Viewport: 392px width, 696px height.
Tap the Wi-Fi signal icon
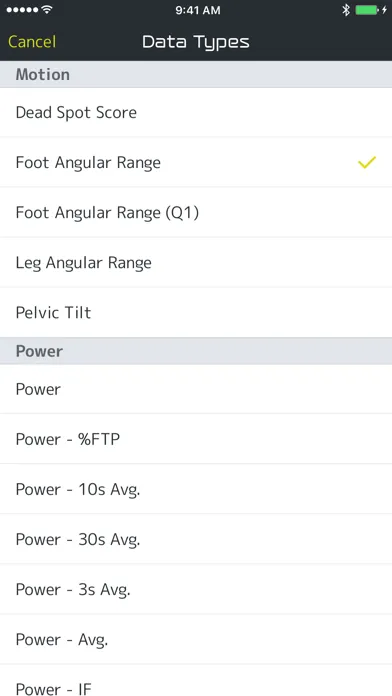coord(46,10)
